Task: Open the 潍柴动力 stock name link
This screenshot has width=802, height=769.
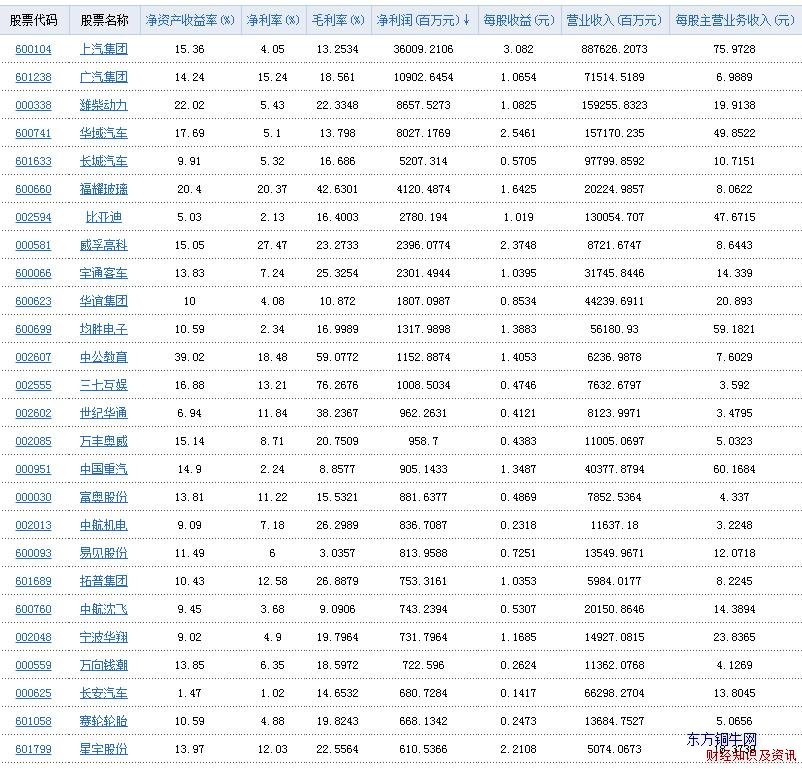Action: tap(104, 105)
